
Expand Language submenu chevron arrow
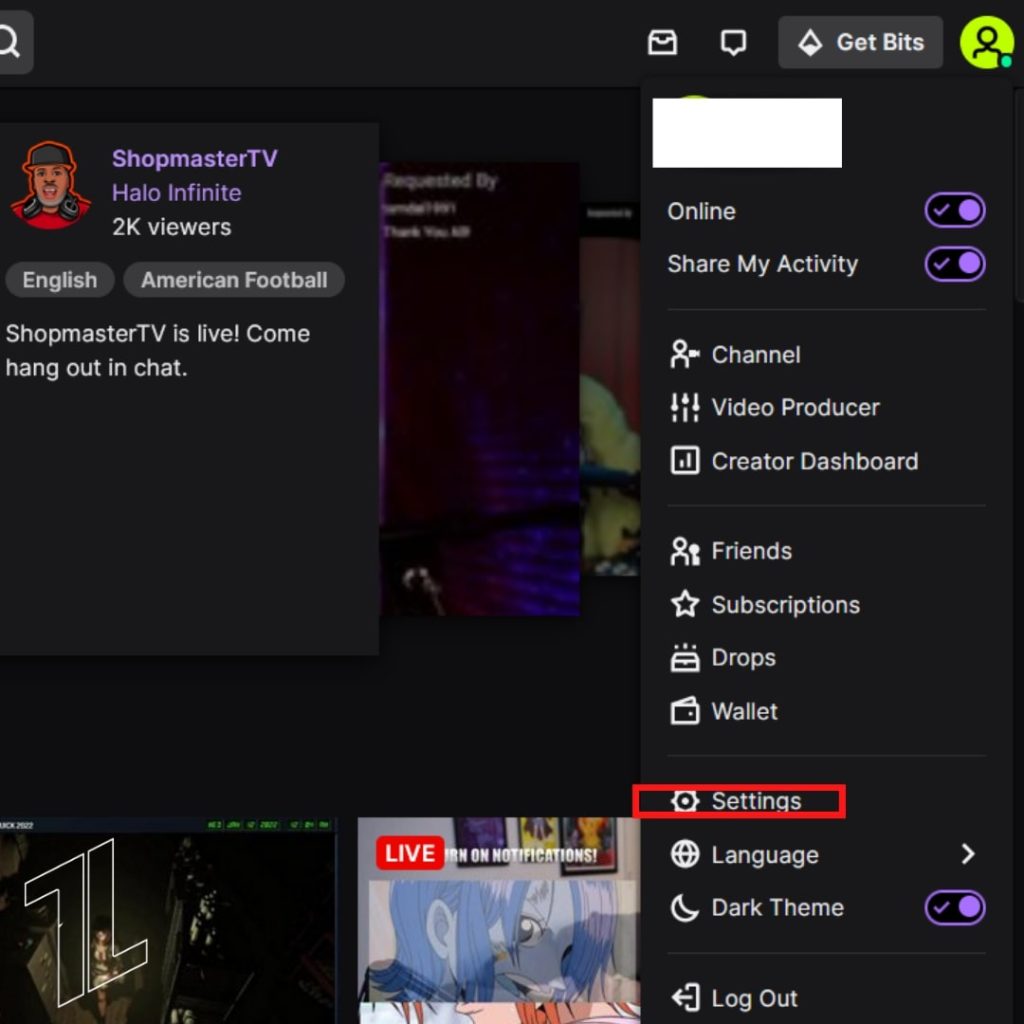(968, 854)
